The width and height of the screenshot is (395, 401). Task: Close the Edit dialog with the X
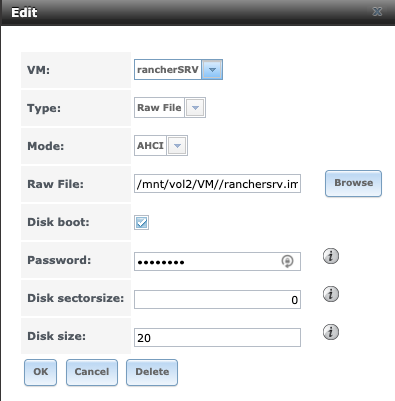[x=377, y=12]
